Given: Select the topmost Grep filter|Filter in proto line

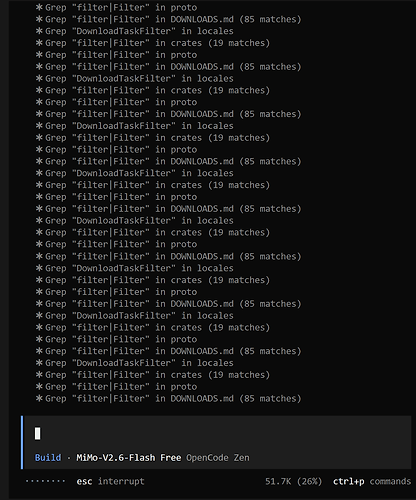Looking at the screenshot, I should pos(116,7).
